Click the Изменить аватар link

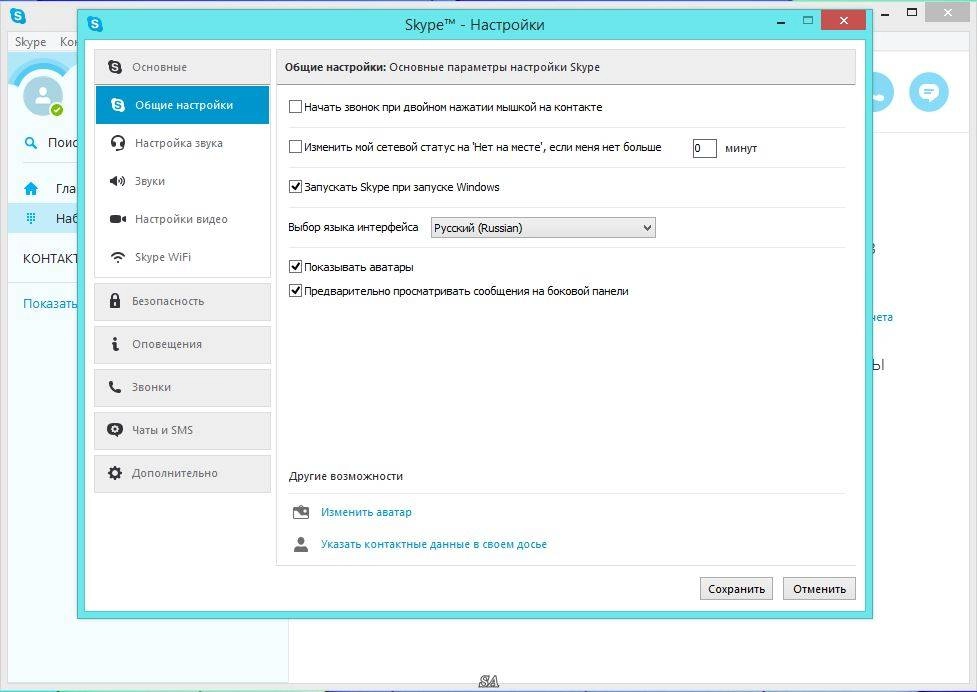click(366, 512)
